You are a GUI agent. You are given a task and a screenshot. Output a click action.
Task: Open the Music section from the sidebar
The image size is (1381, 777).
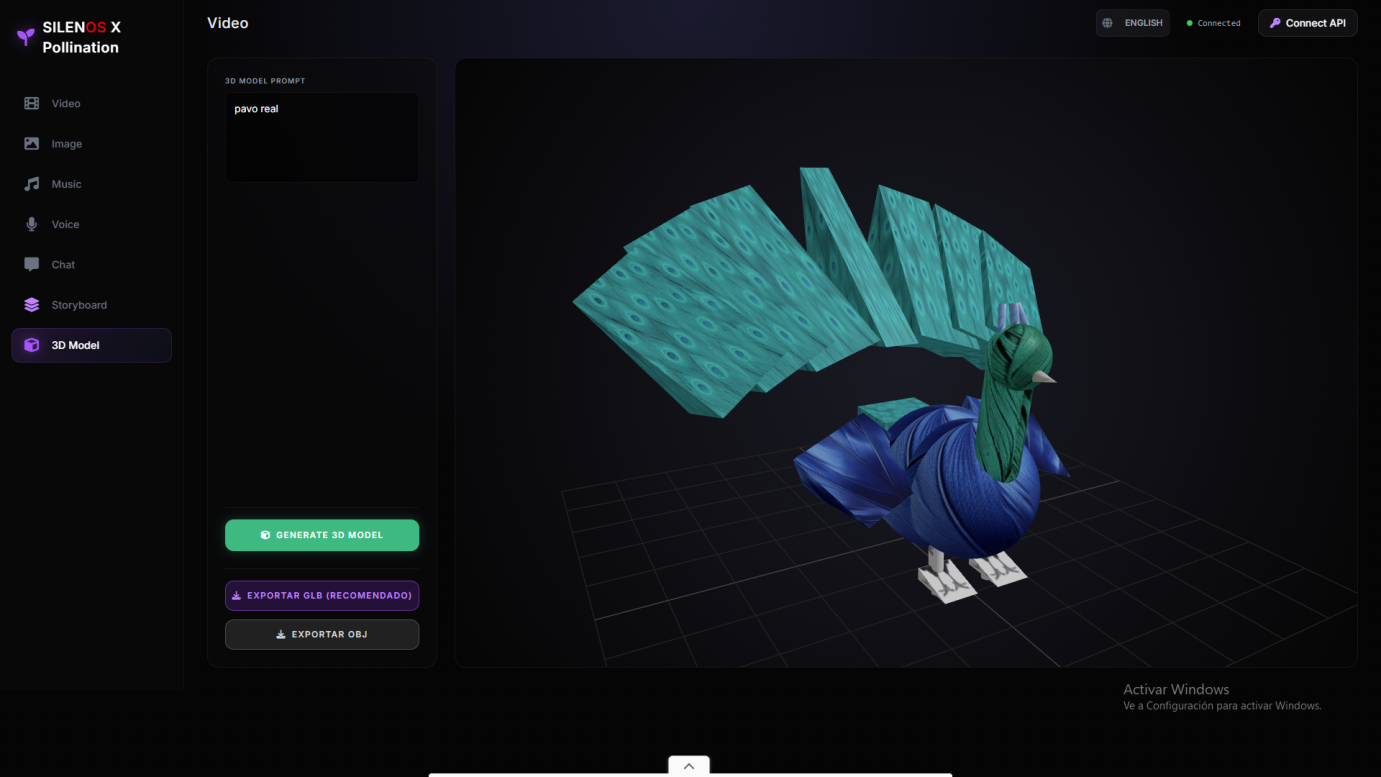(x=65, y=184)
